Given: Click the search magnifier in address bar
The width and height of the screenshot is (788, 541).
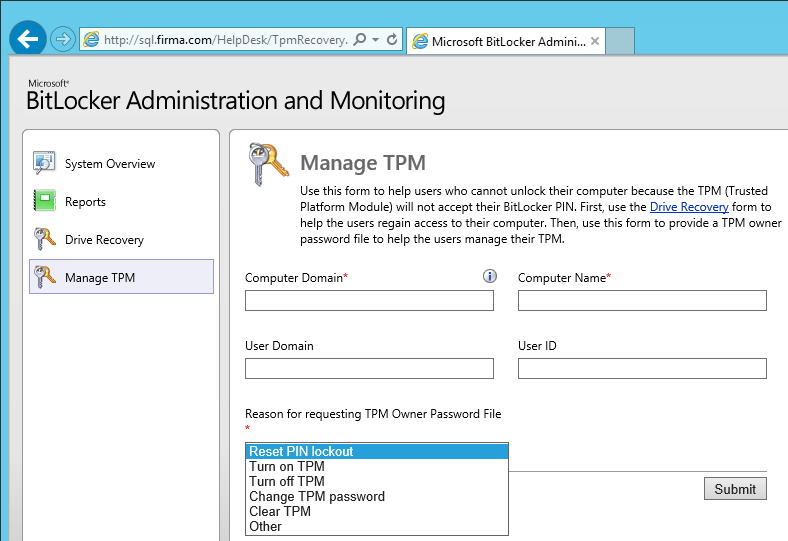Looking at the screenshot, I should 359,39.
